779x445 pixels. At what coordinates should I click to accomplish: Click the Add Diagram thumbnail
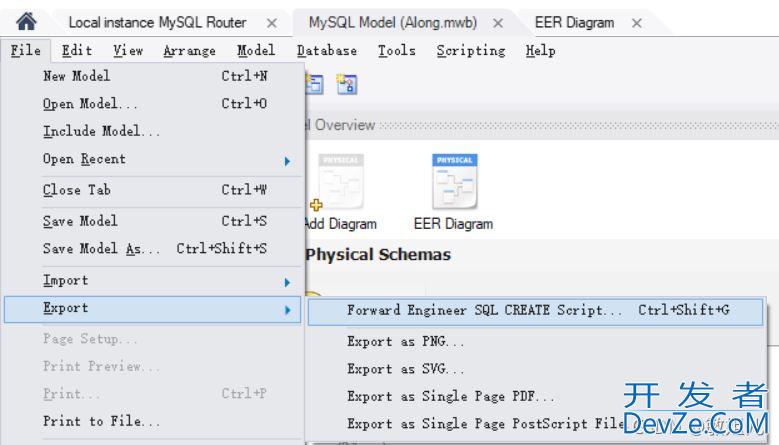pyautogui.click(x=341, y=192)
